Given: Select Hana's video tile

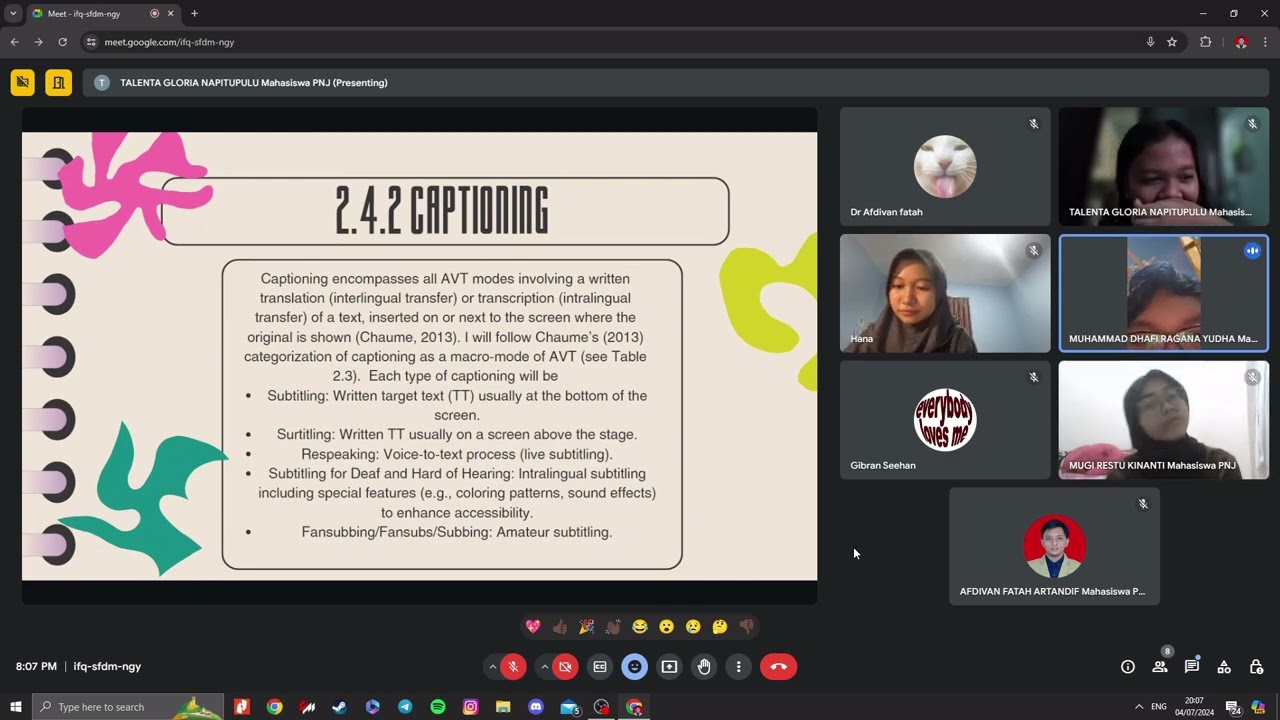Looking at the screenshot, I should coord(945,293).
